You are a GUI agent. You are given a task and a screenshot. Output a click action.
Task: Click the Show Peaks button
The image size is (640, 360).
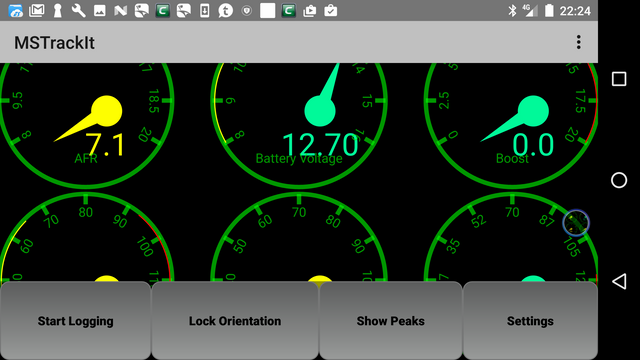click(x=391, y=321)
